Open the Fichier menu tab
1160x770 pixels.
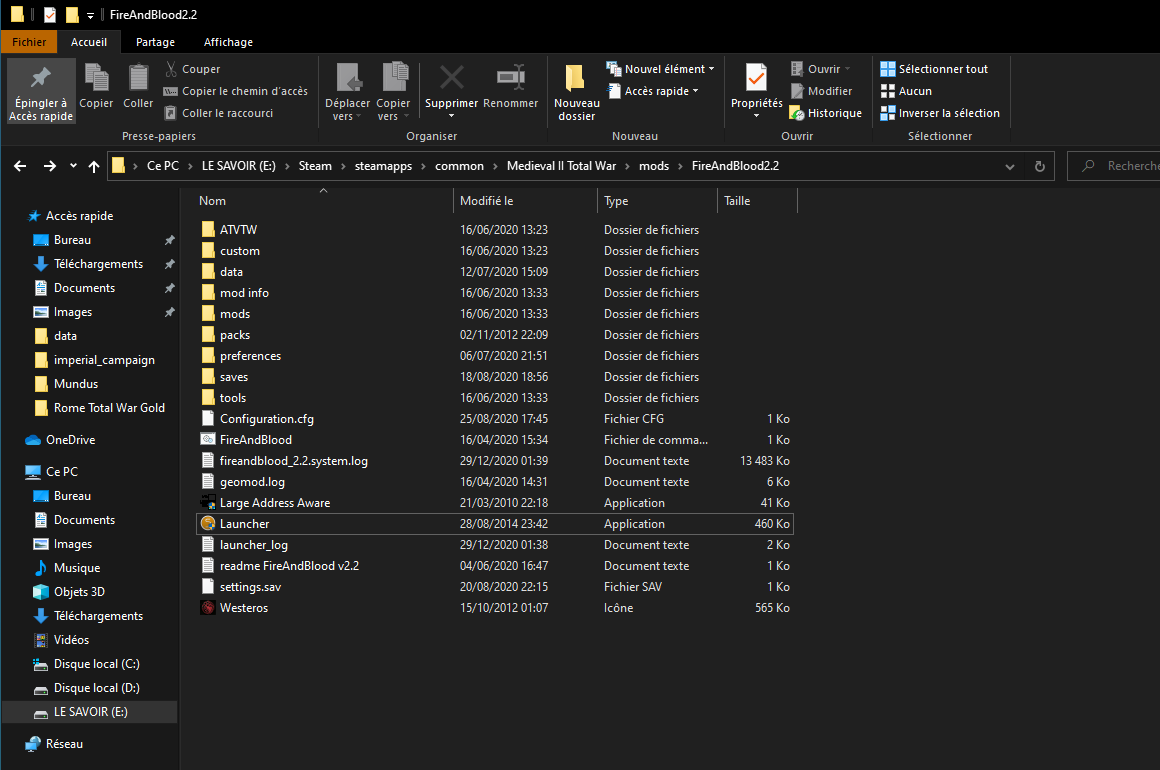coord(29,42)
